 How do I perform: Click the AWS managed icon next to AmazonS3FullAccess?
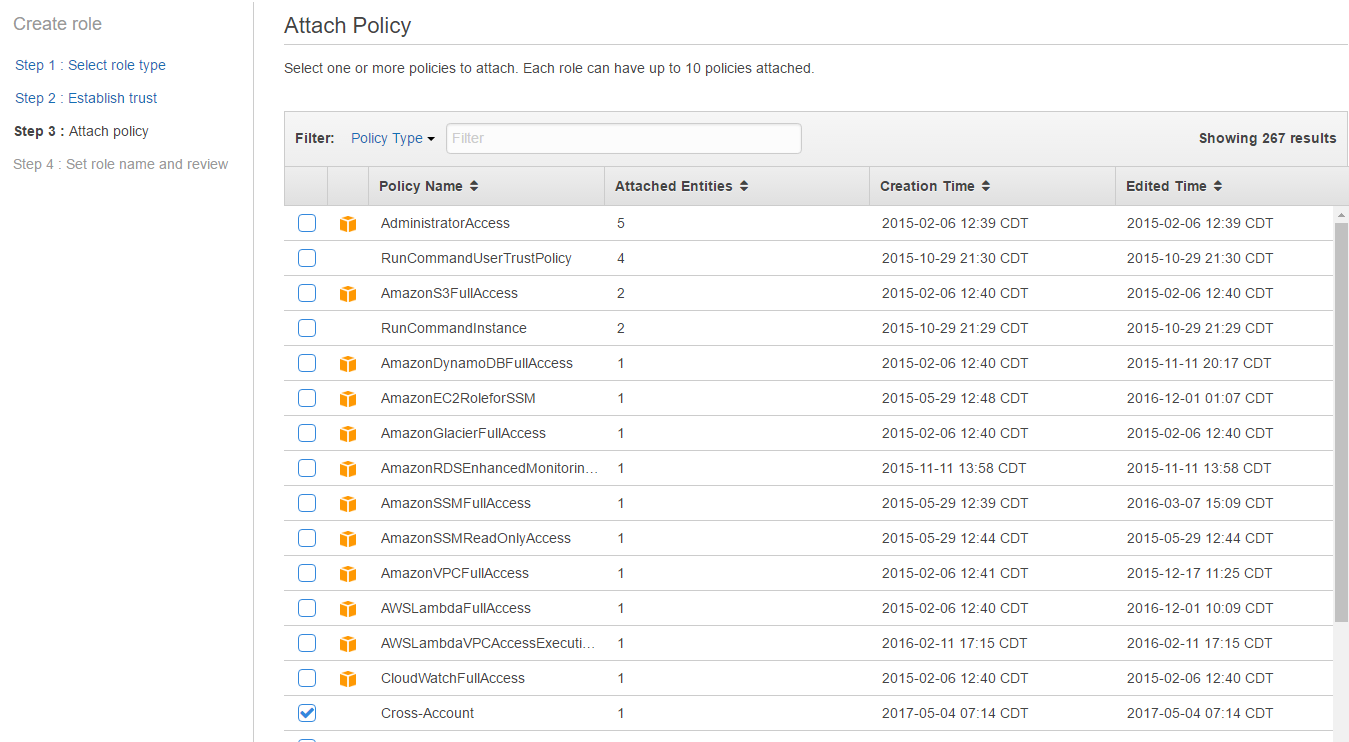[x=347, y=294]
